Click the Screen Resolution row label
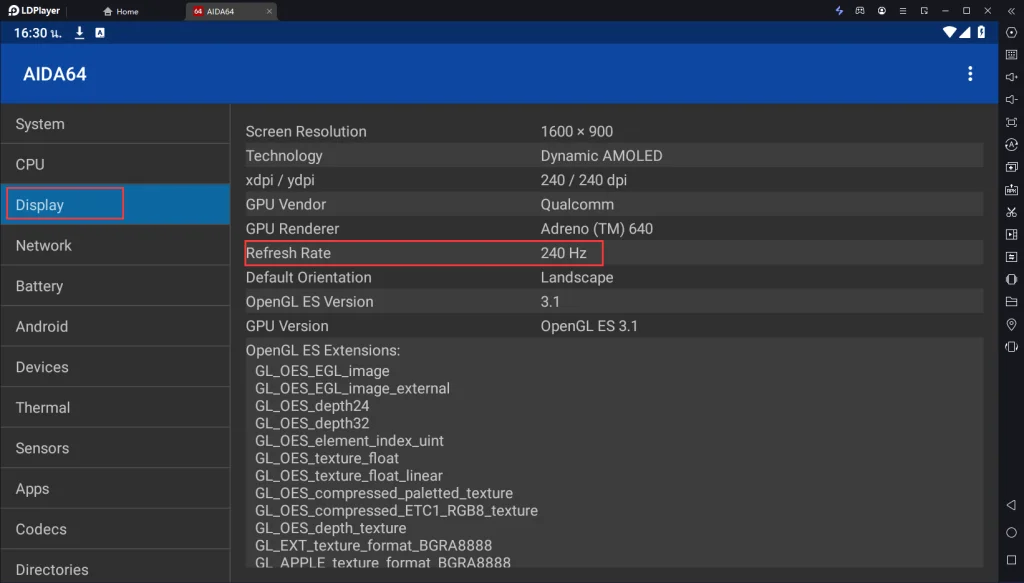This screenshot has height=583, width=1024. 306,131
